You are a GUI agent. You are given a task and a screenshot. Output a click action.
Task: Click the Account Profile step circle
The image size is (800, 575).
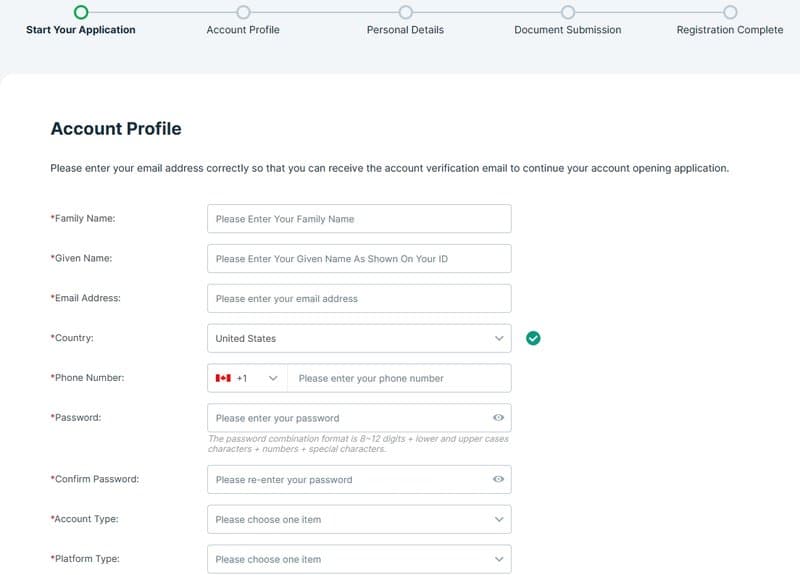(243, 12)
